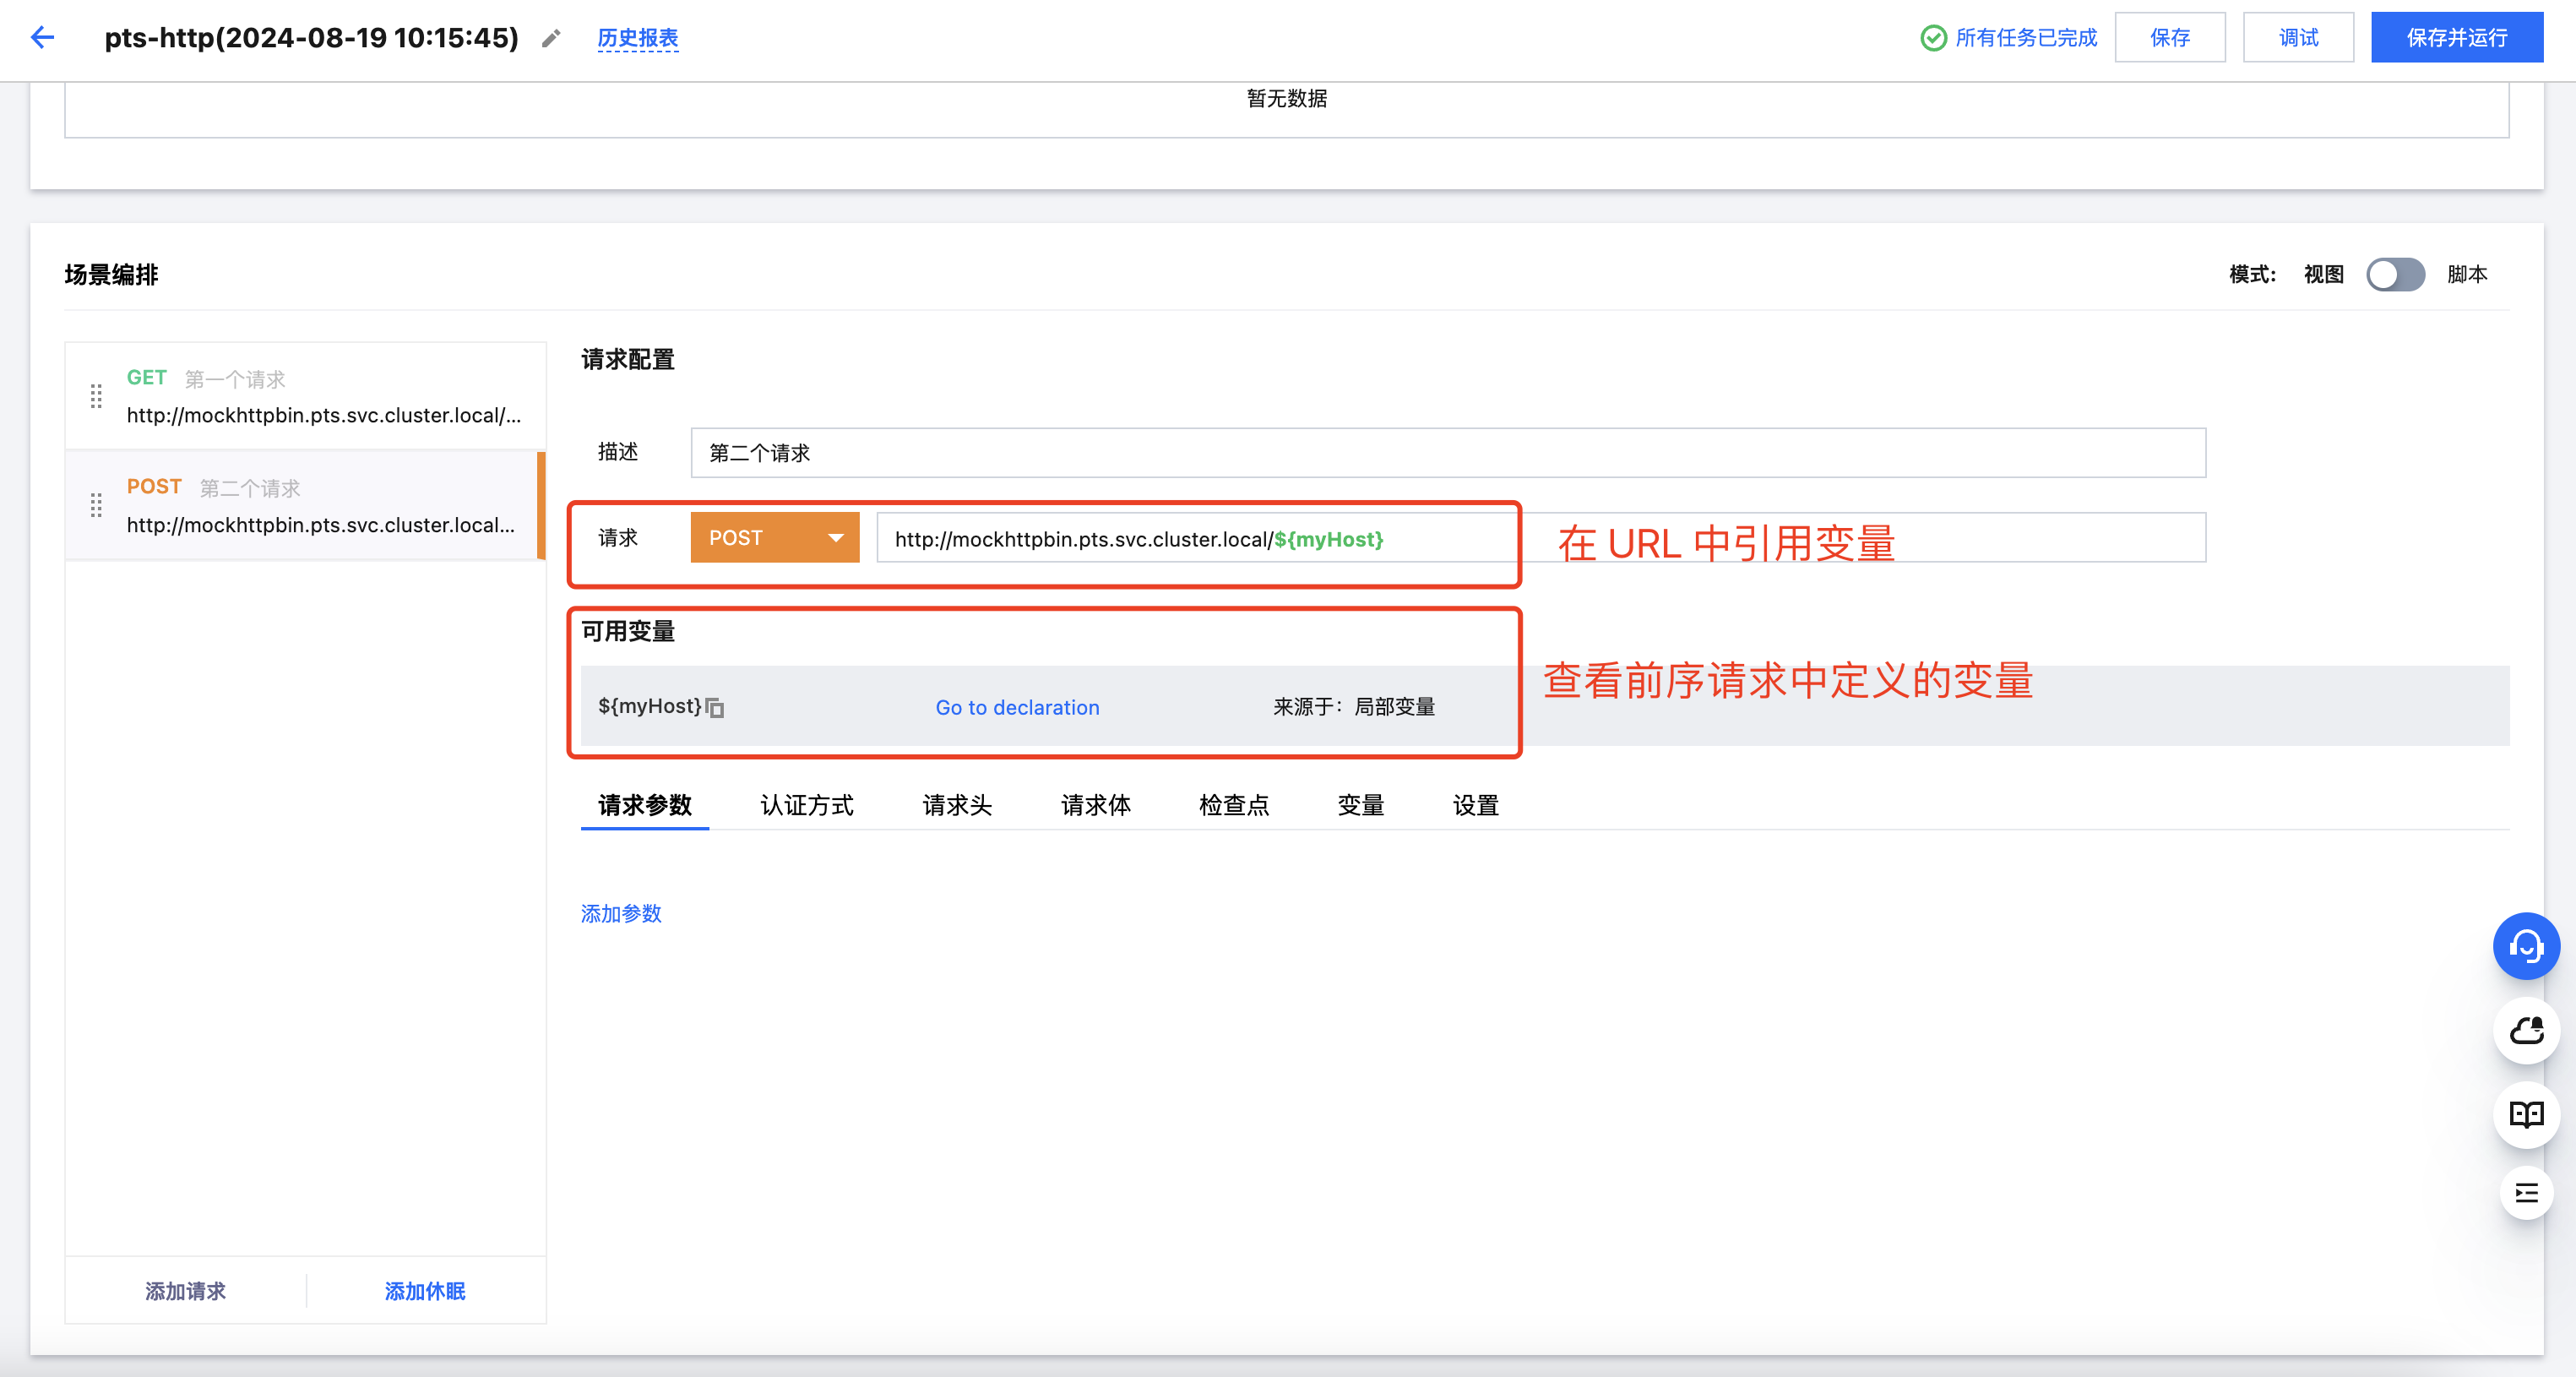Grab the drag handle of POST request
The width and height of the screenshot is (2576, 1377).
tap(96, 506)
